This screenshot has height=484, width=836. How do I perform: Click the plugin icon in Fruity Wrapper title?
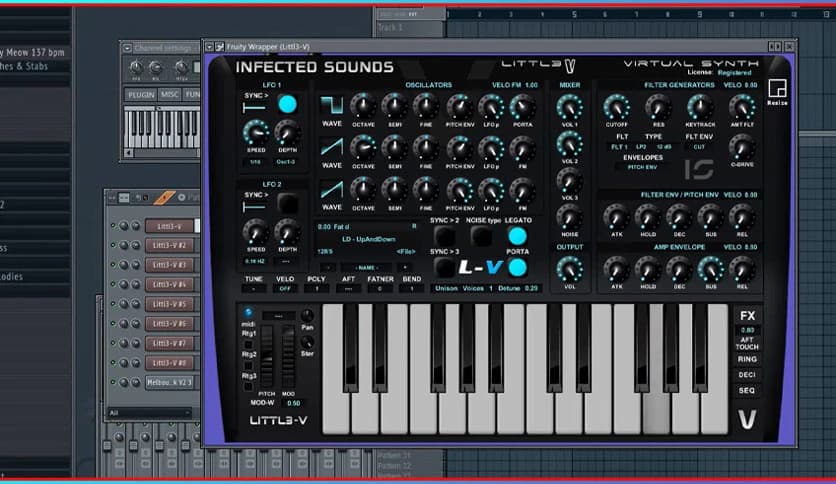(220, 47)
